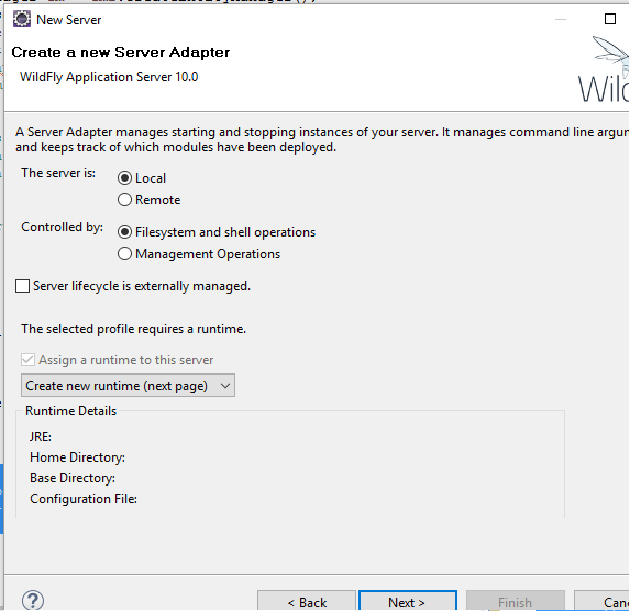This screenshot has height=611, width=629.
Task: Click the 'Create a new Server Adapter' heading
Action: [x=121, y=52]
